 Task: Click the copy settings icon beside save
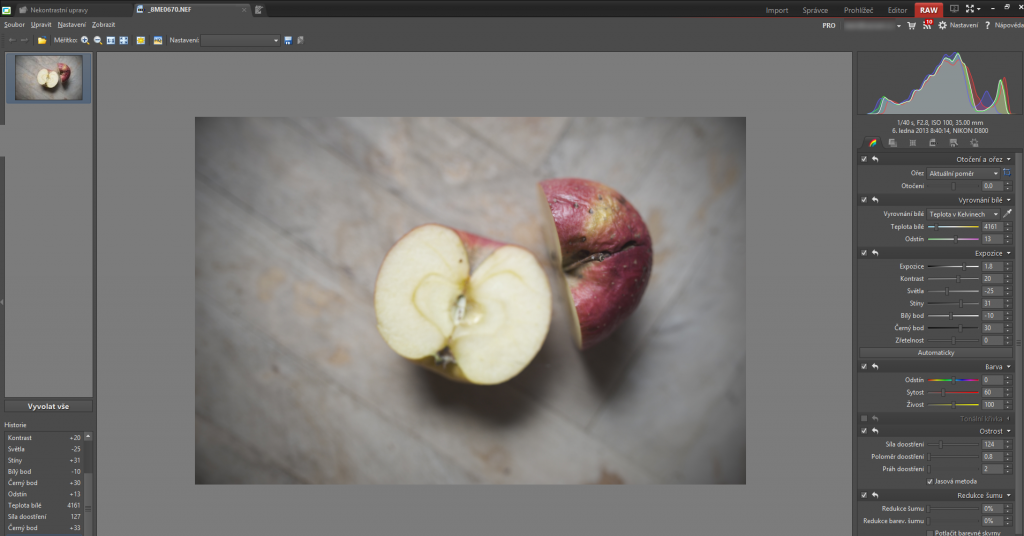click(x=300, y=40)
